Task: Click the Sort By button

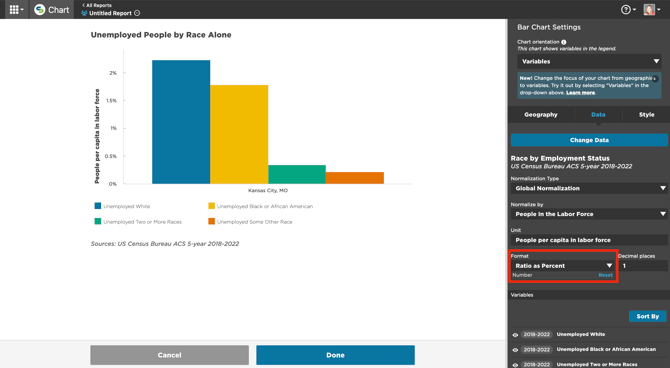Action: [x=647, y=316]
